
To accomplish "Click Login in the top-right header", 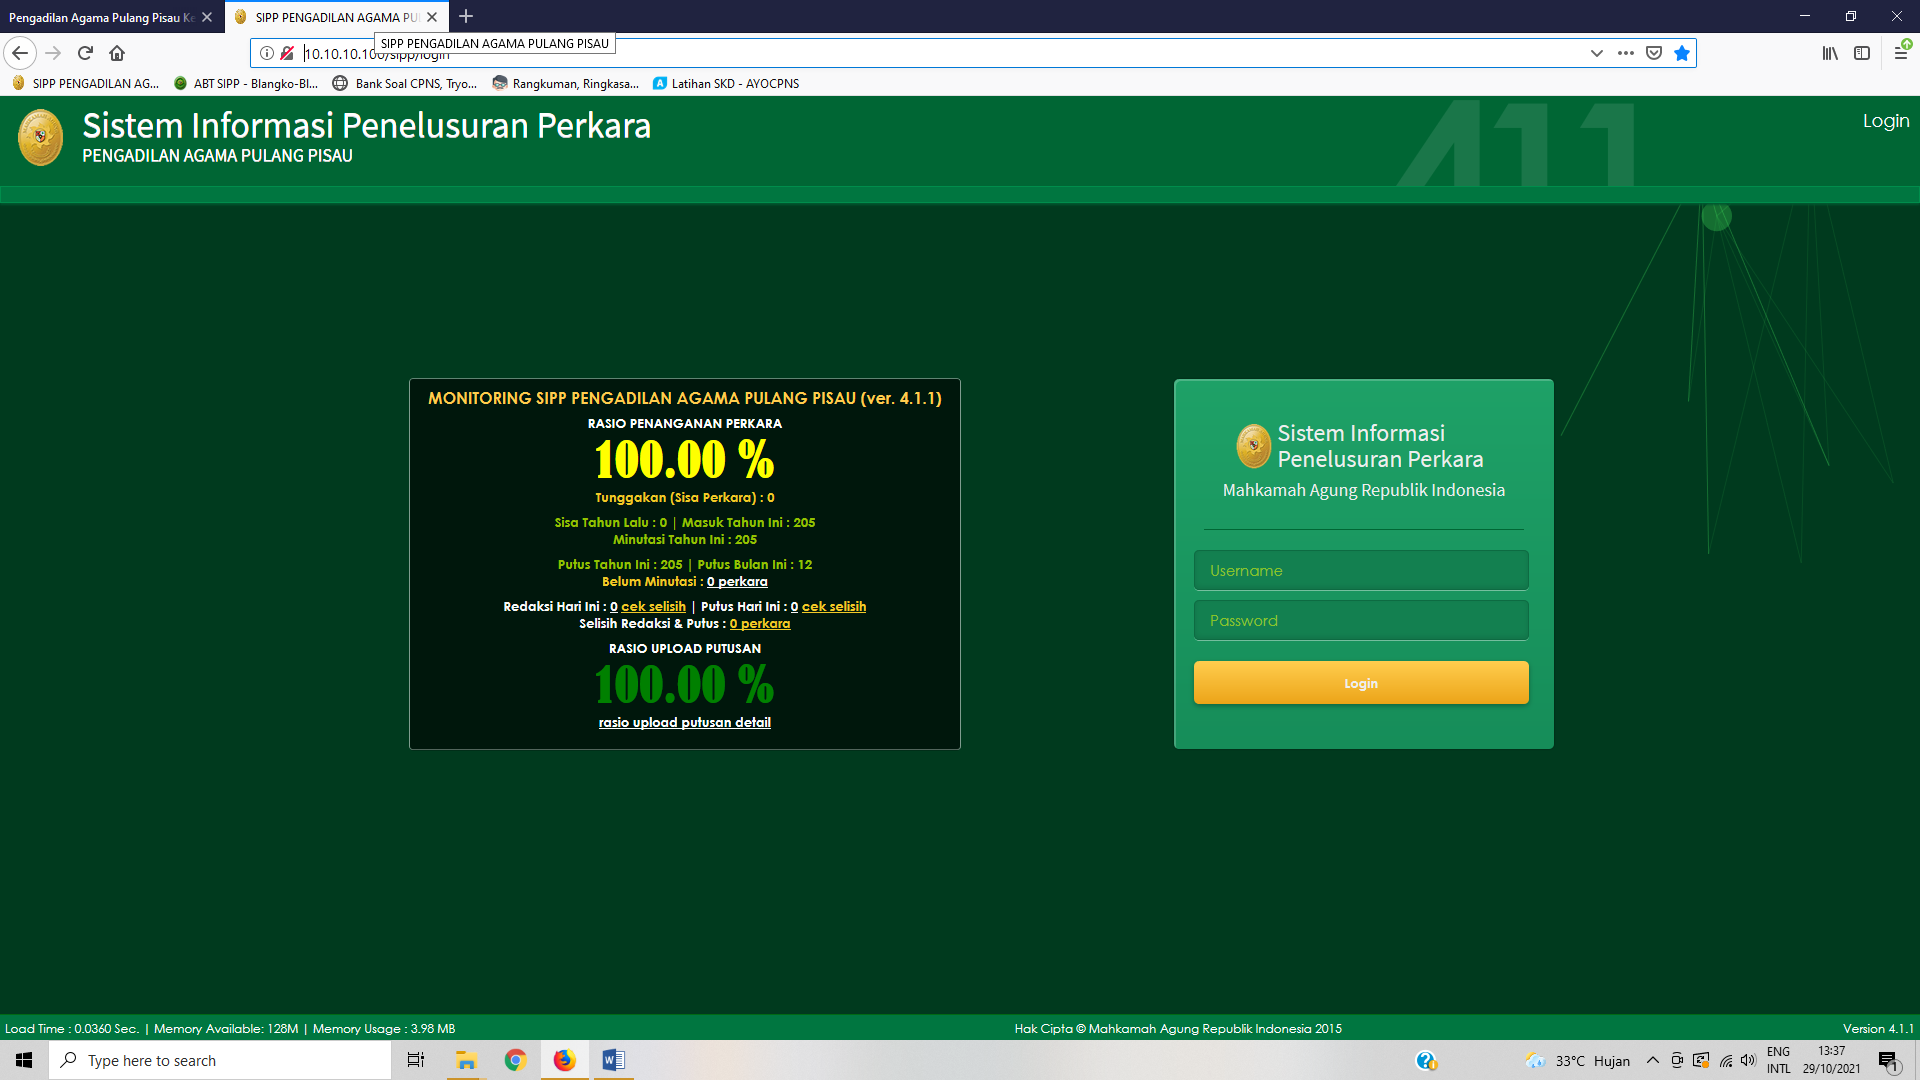I will 1885,121.
